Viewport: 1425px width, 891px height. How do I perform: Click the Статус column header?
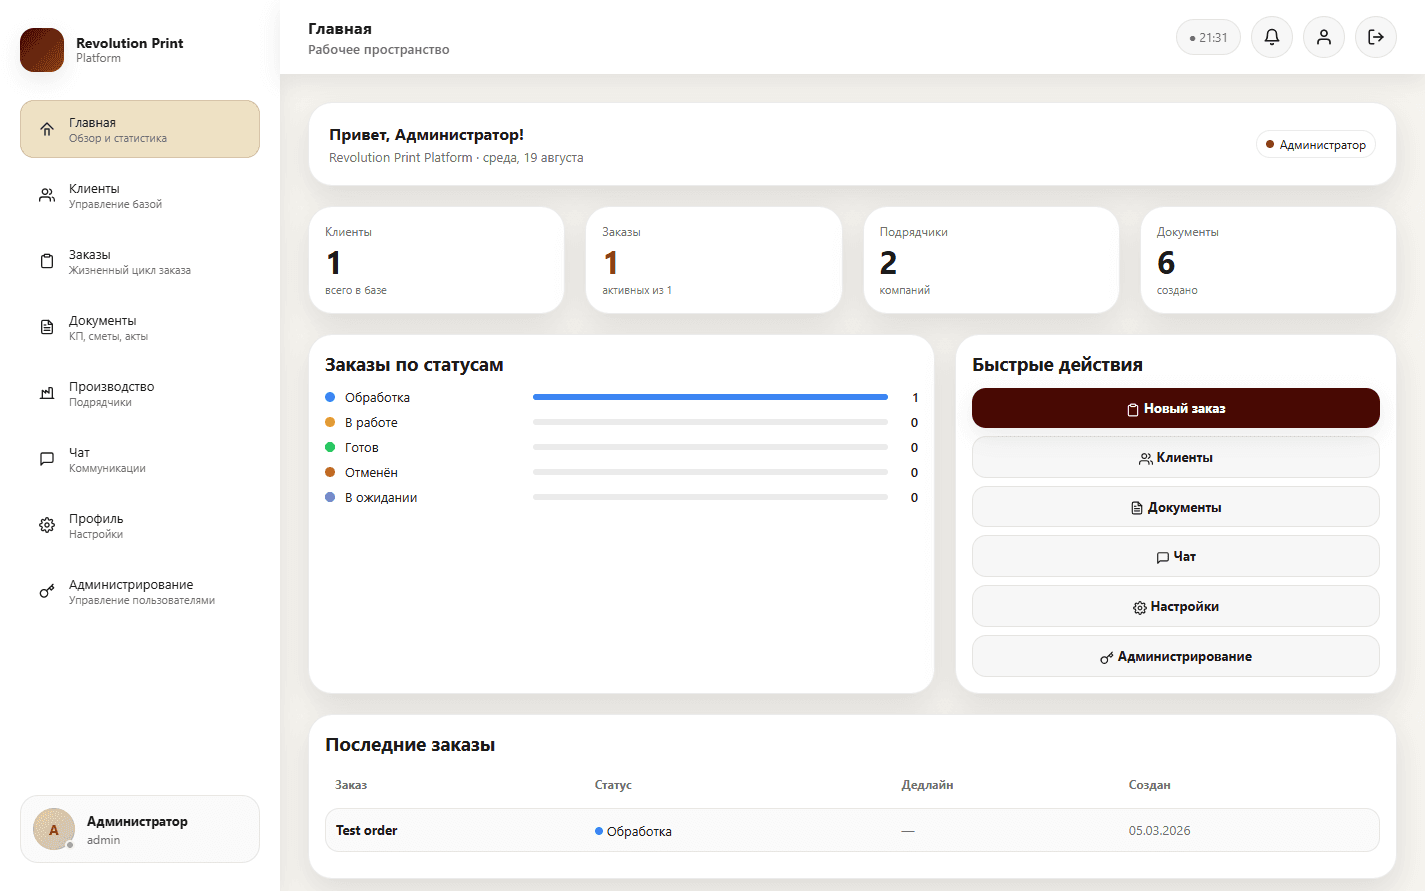coord(613,785)
